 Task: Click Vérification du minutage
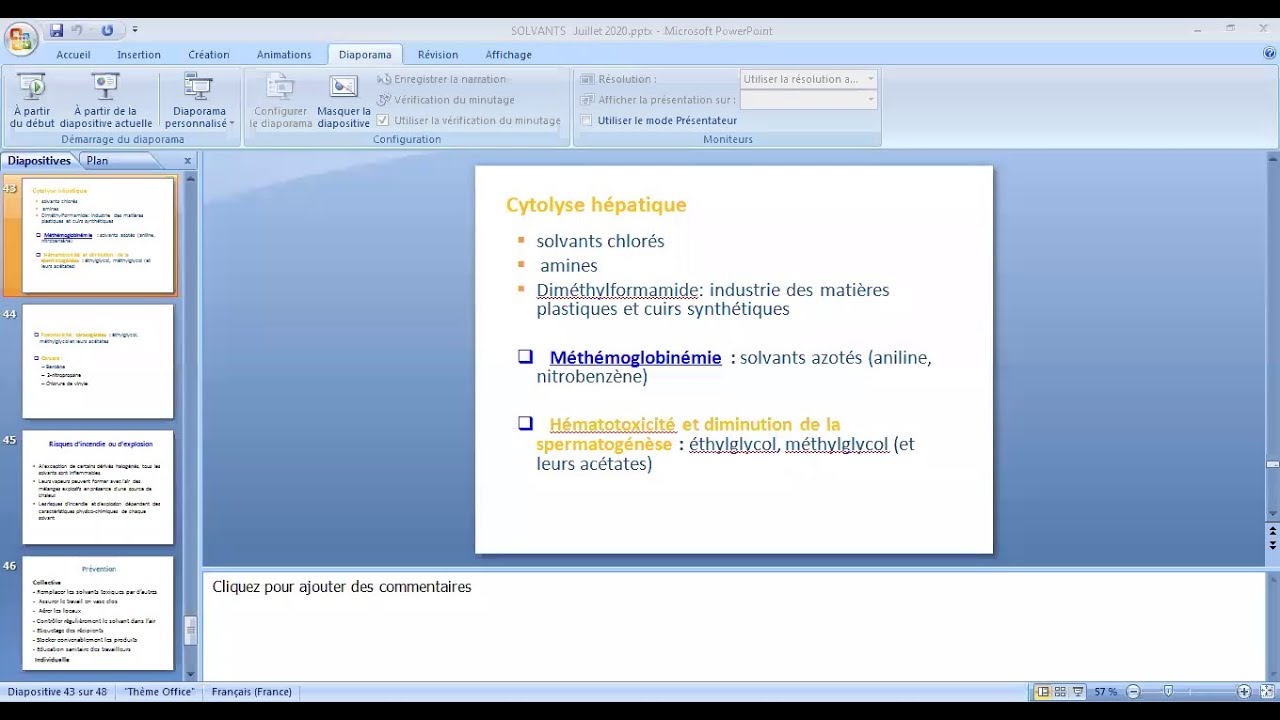[446, 100]
